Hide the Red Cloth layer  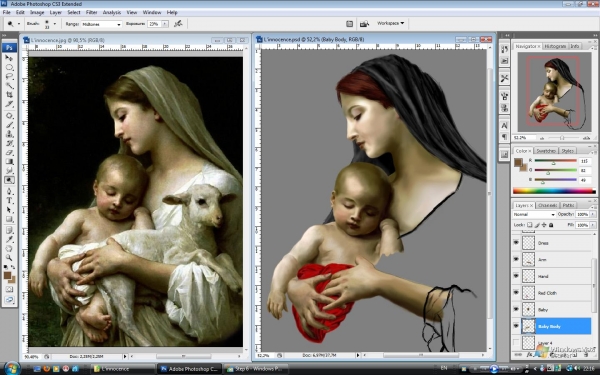click(x=516, y=293)
